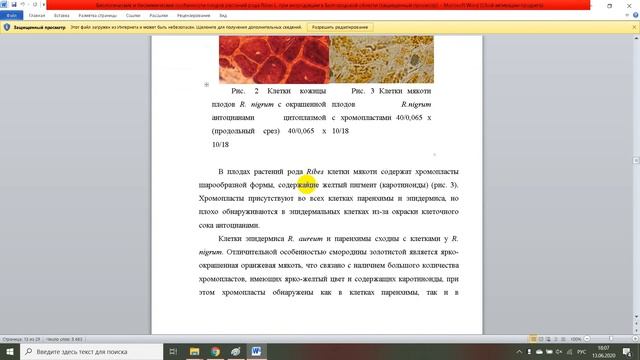Click the word count indicator in status bar
Viewport: 640px width, 360px height.
point(64,339)
